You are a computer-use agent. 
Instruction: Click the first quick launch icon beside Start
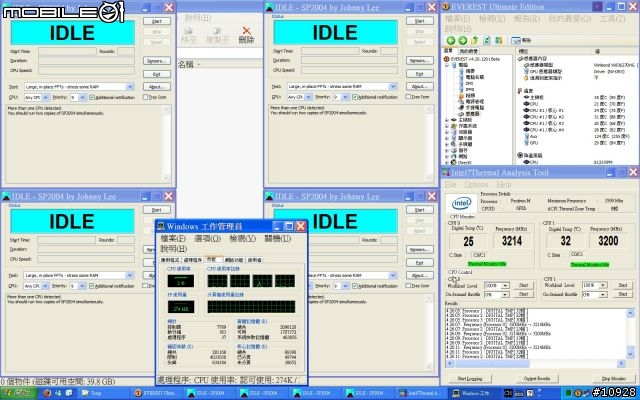[x=47, y=393]
